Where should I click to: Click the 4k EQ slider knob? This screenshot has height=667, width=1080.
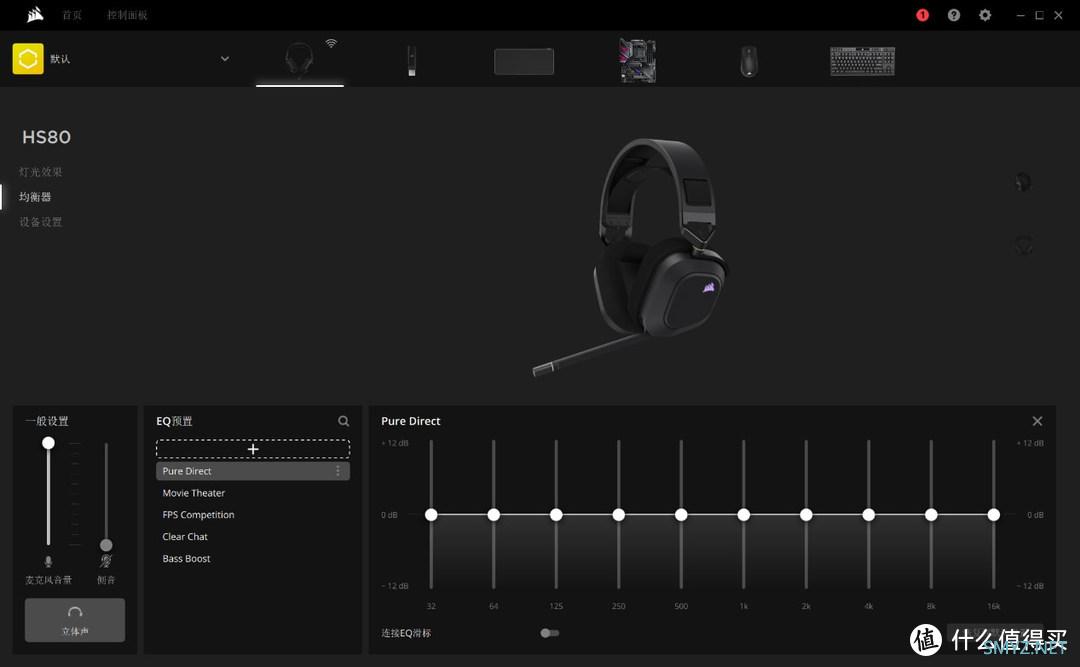tap(869, 515)
